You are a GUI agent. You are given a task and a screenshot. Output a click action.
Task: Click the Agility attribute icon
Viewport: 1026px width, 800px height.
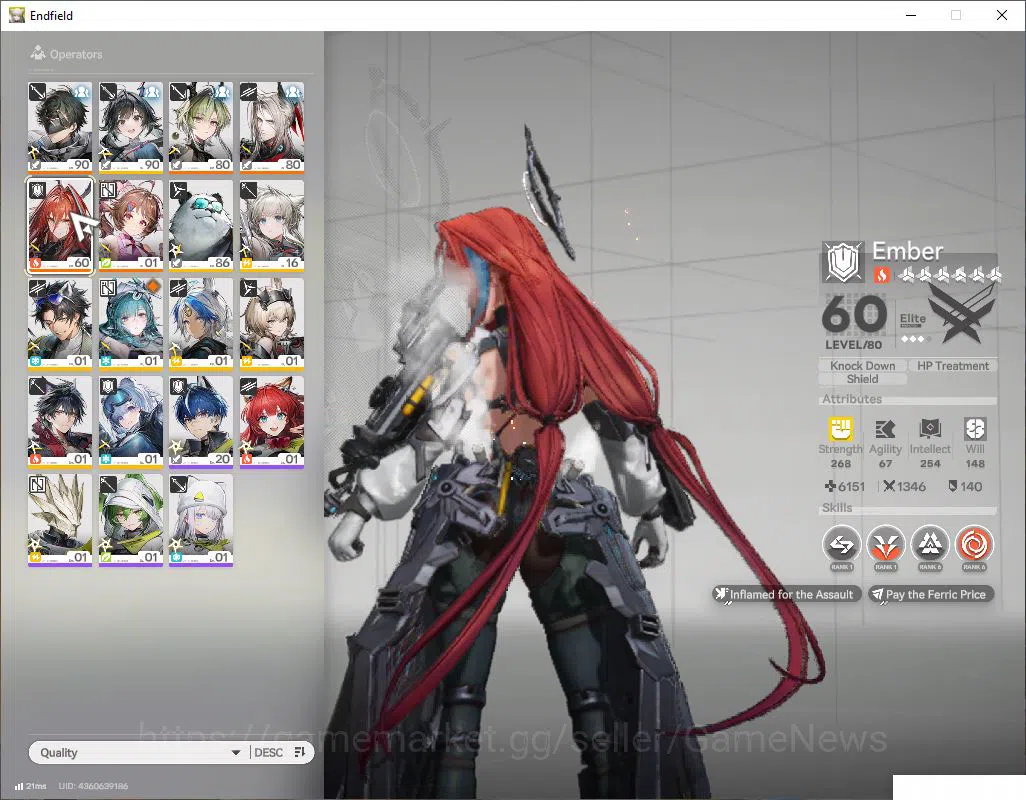click(x=885, y=429)
